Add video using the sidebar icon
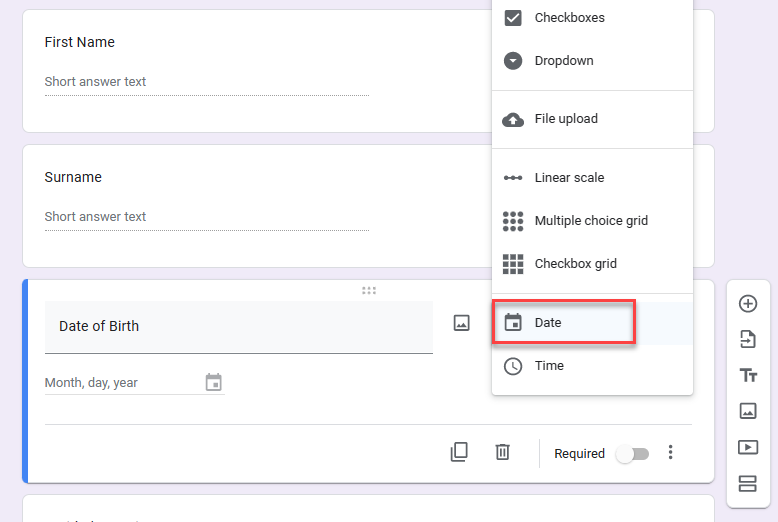This screenshot has width=778, height=522. (x=747, y=447)
